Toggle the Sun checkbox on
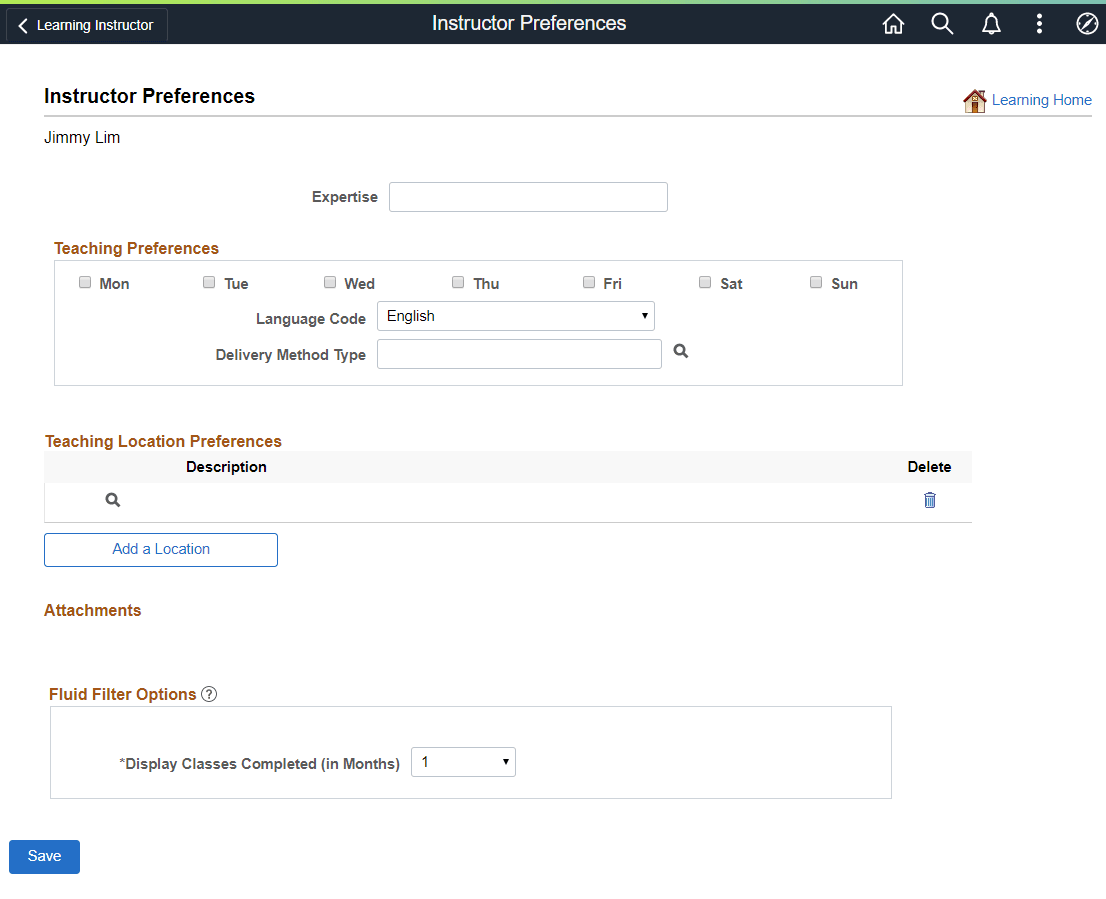Screen dimensions: 1106x899 (816, 282)
